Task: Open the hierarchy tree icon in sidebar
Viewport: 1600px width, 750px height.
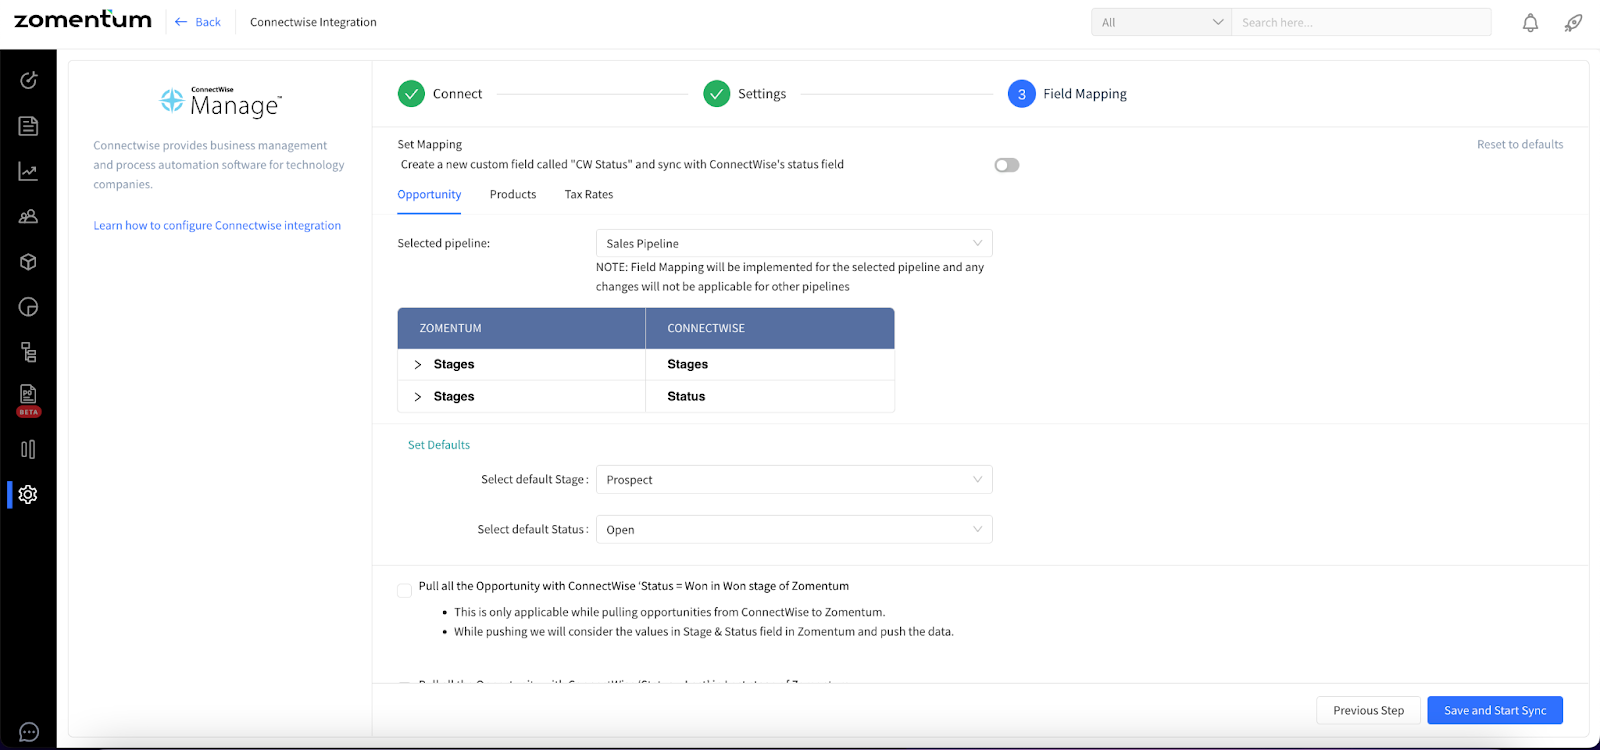Action: point(28,352)
